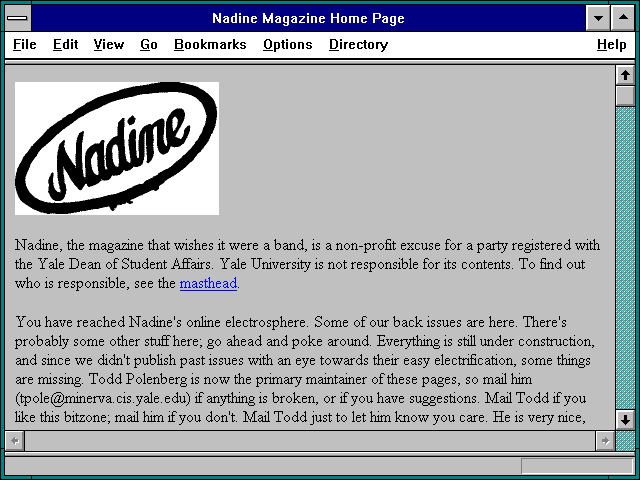The height and width of the screenshot is (480, 640).
Task: Click the name Todd Polenberg in text
Action: point(138,379)
